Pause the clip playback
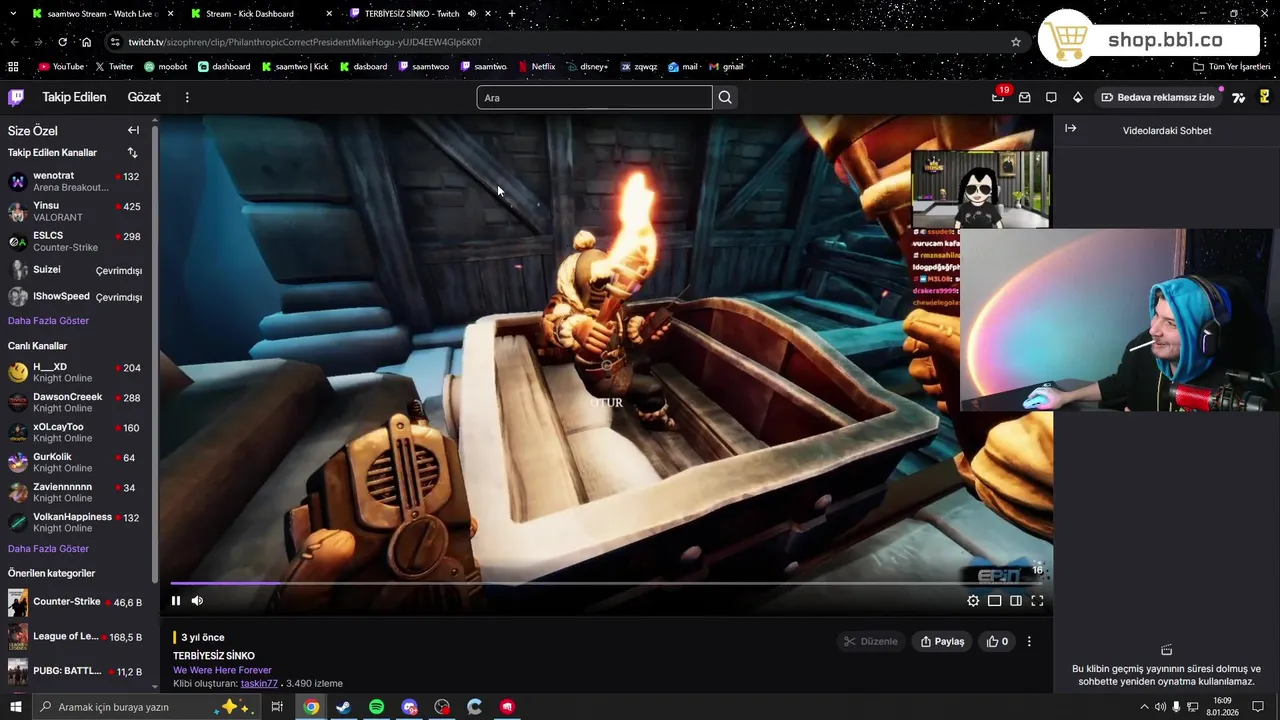The width and height of the screenshot is (1280, 720). click(x=176, y=601)
